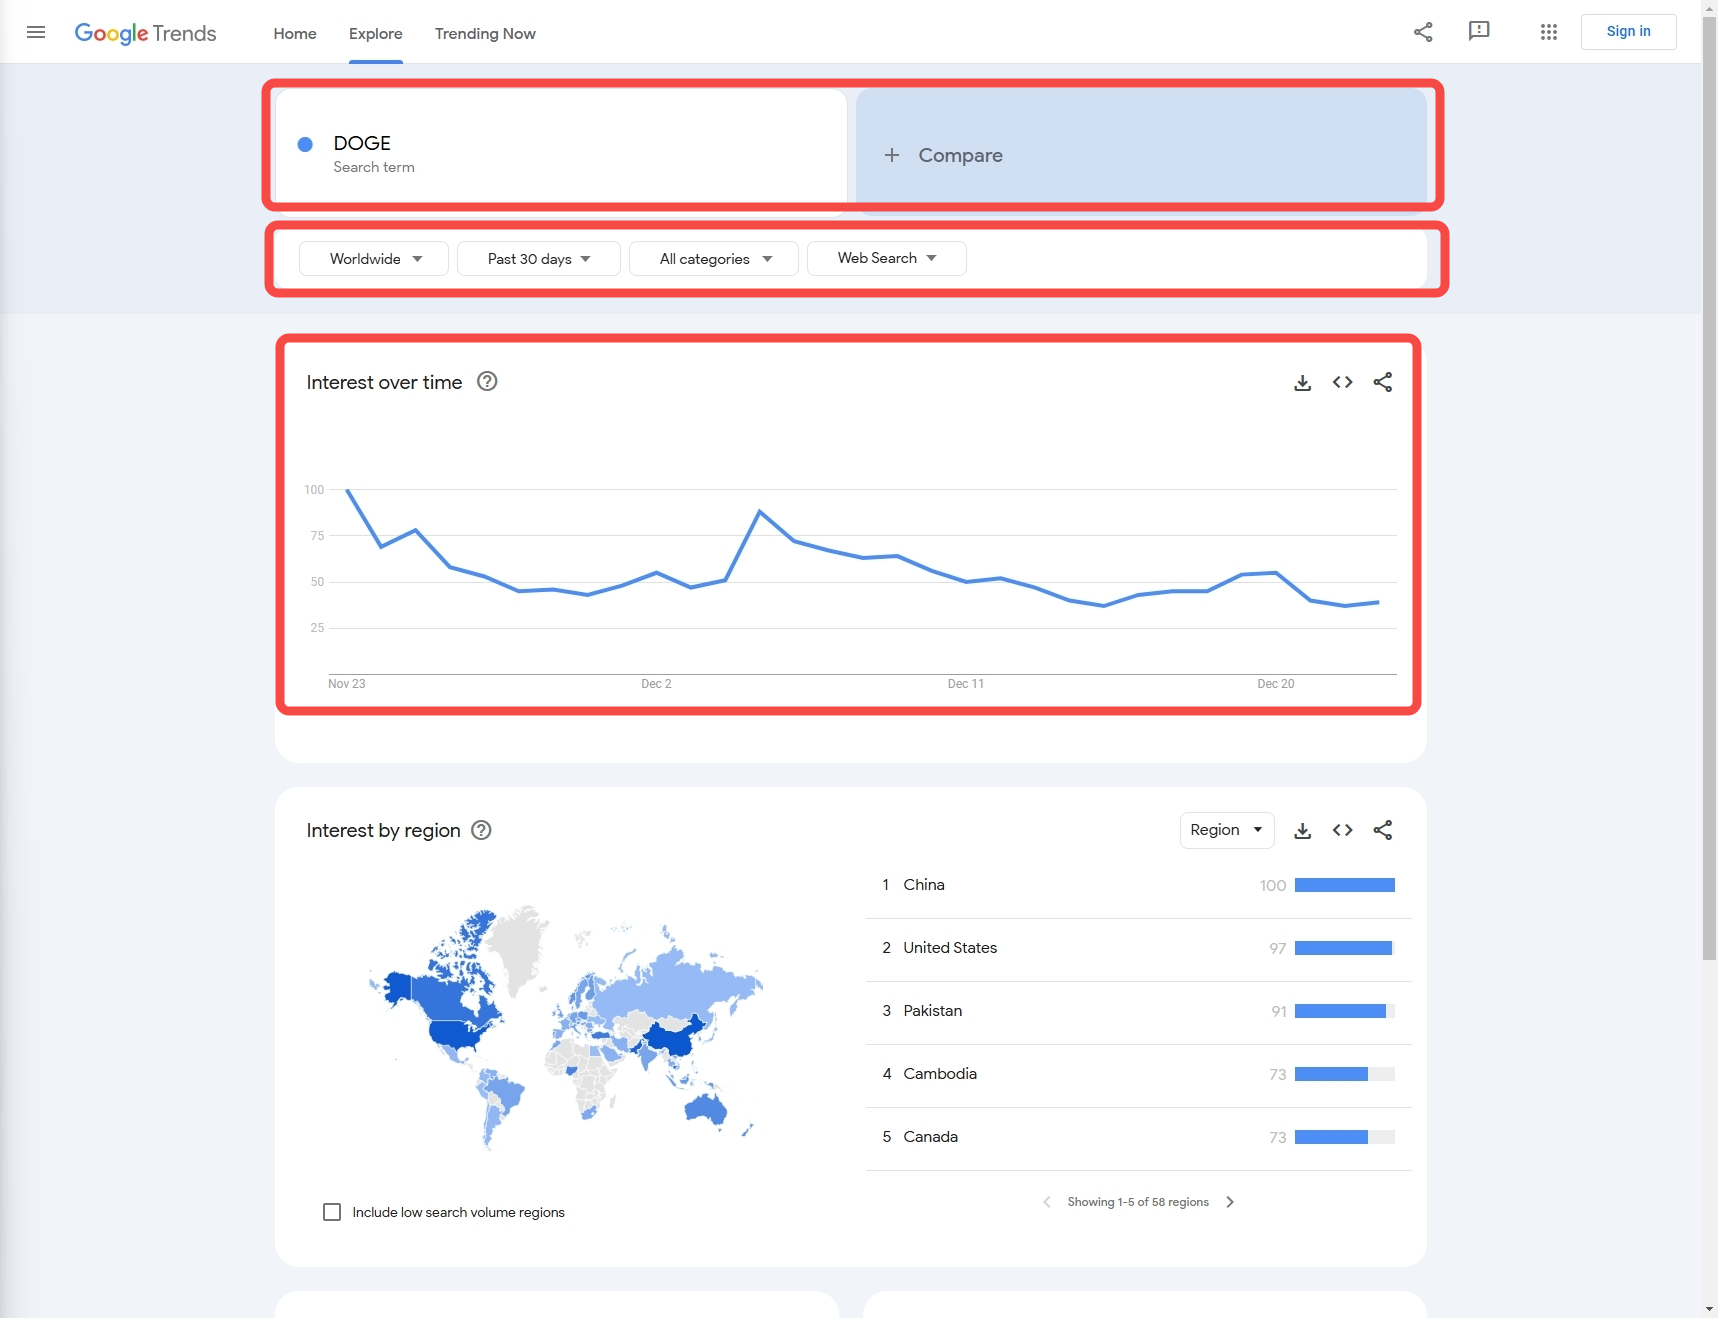Toggle Include low search volume regions

tap(332, 1212)
